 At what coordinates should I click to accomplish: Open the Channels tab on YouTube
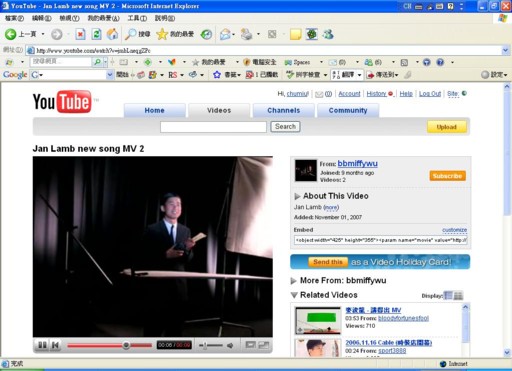point(284,110)
